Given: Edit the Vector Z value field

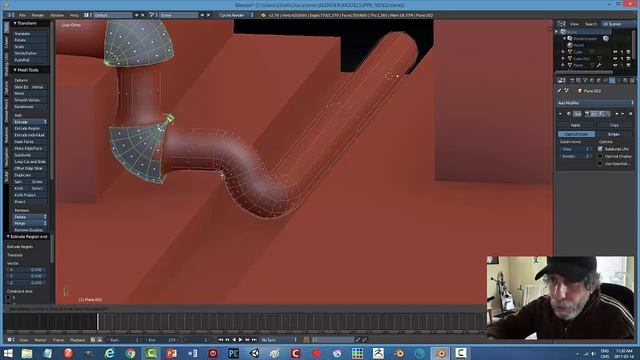Looking at the screenshot, I should click(x=27, y=282).
